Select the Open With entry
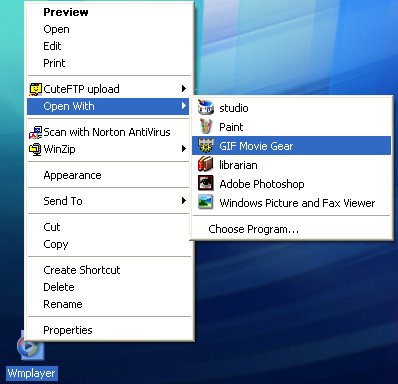 (x=108, y=106)
